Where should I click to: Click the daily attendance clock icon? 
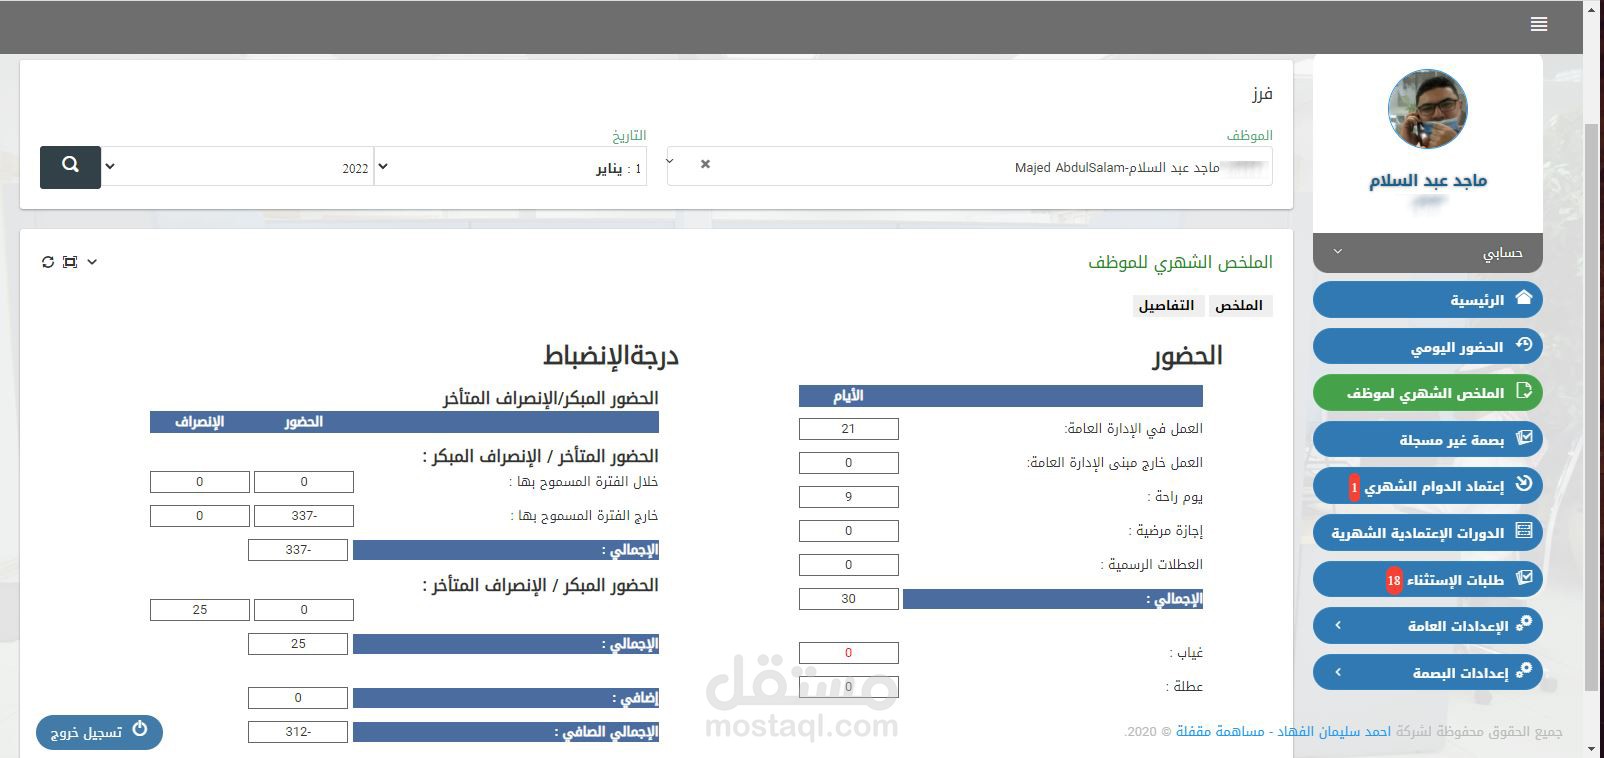(x=1523, y=345)
